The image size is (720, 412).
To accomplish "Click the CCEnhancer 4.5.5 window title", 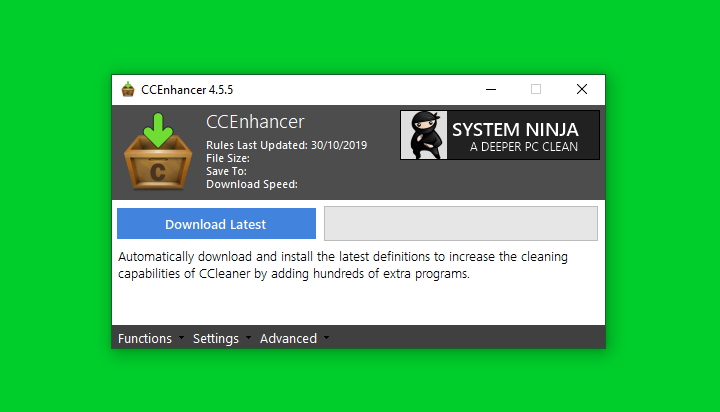I will (187, 90).
